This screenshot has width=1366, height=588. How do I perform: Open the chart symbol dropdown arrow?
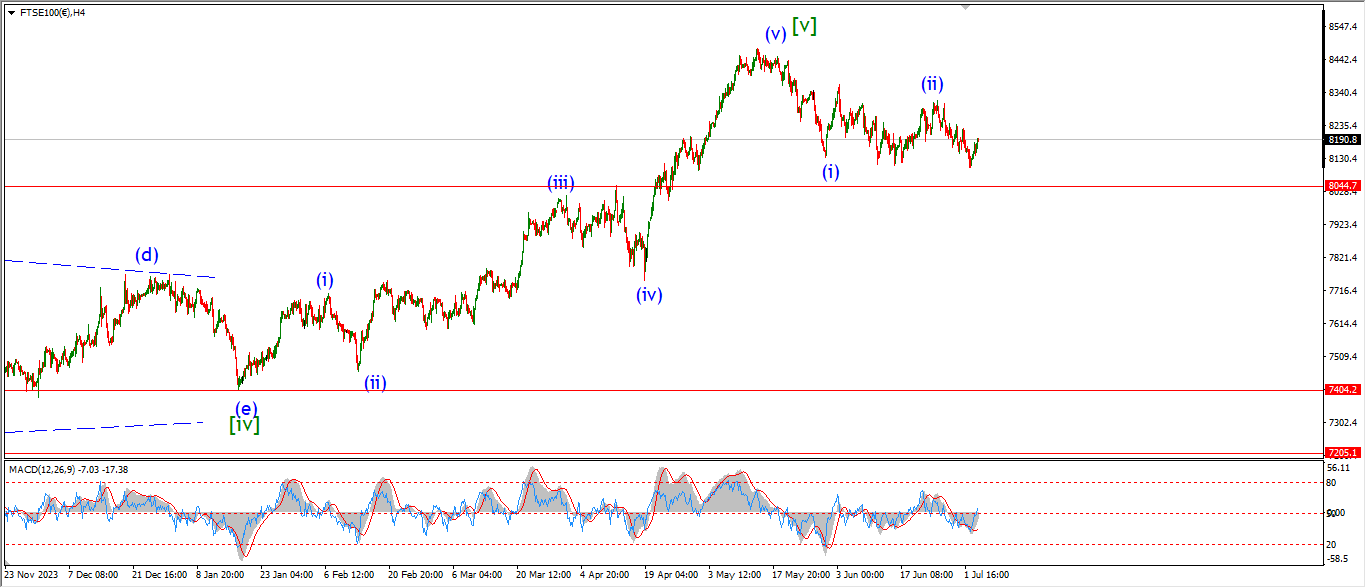(x=11, y=13)
